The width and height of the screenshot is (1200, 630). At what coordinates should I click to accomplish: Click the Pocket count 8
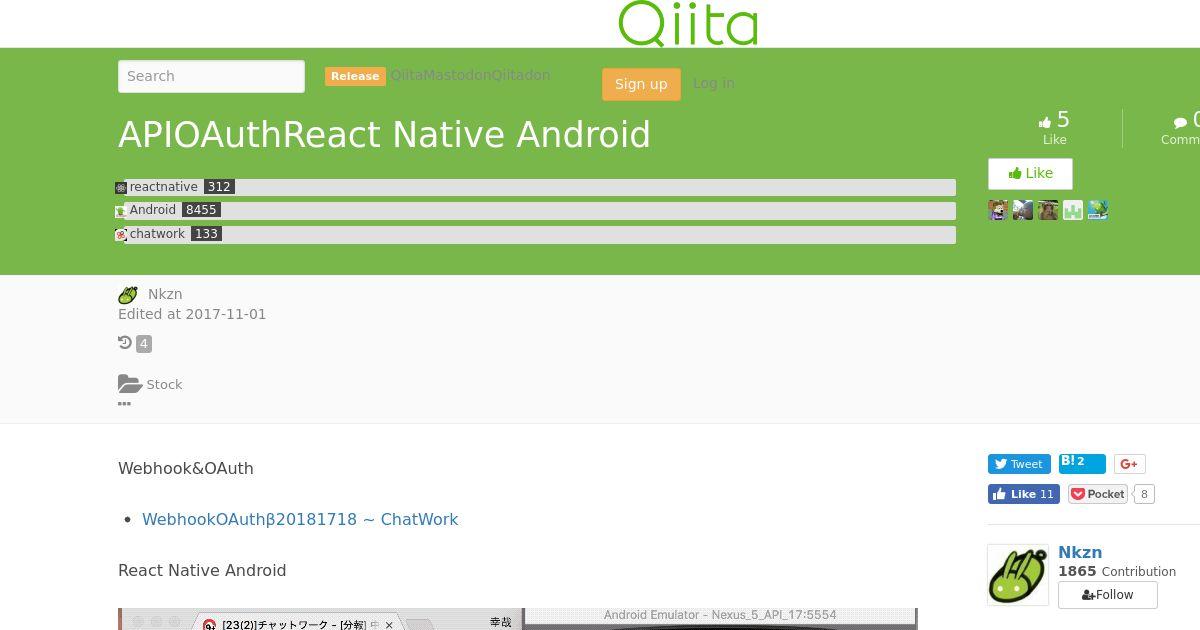pos(1144,494)
